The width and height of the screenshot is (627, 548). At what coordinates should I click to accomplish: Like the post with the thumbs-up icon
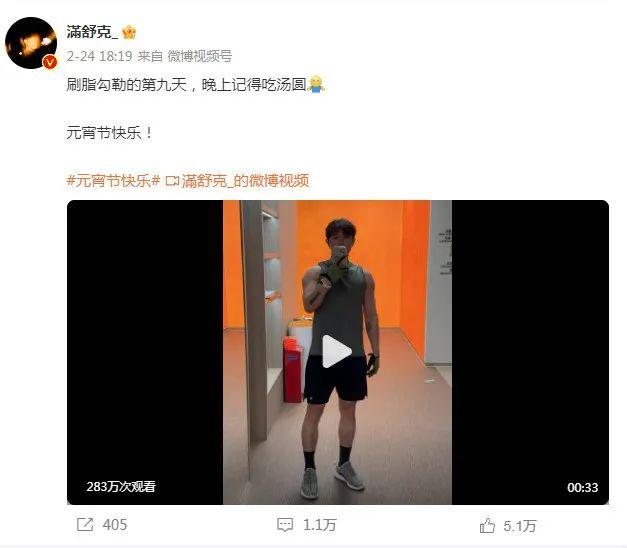tap(487, 525)
